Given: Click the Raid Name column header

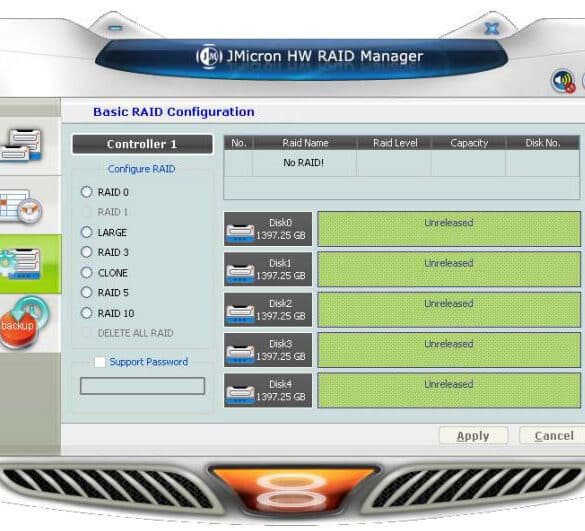Looking at the screenshot, I should point(305,143).
